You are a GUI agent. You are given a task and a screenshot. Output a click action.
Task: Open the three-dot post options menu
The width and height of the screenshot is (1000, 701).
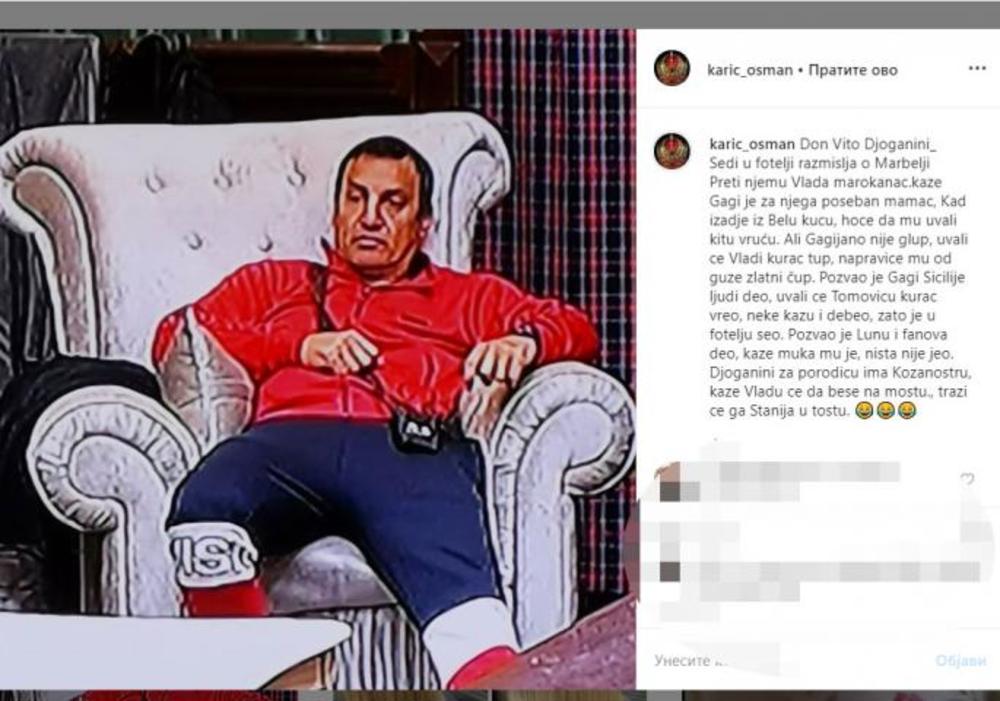click(x=977, y=68)
